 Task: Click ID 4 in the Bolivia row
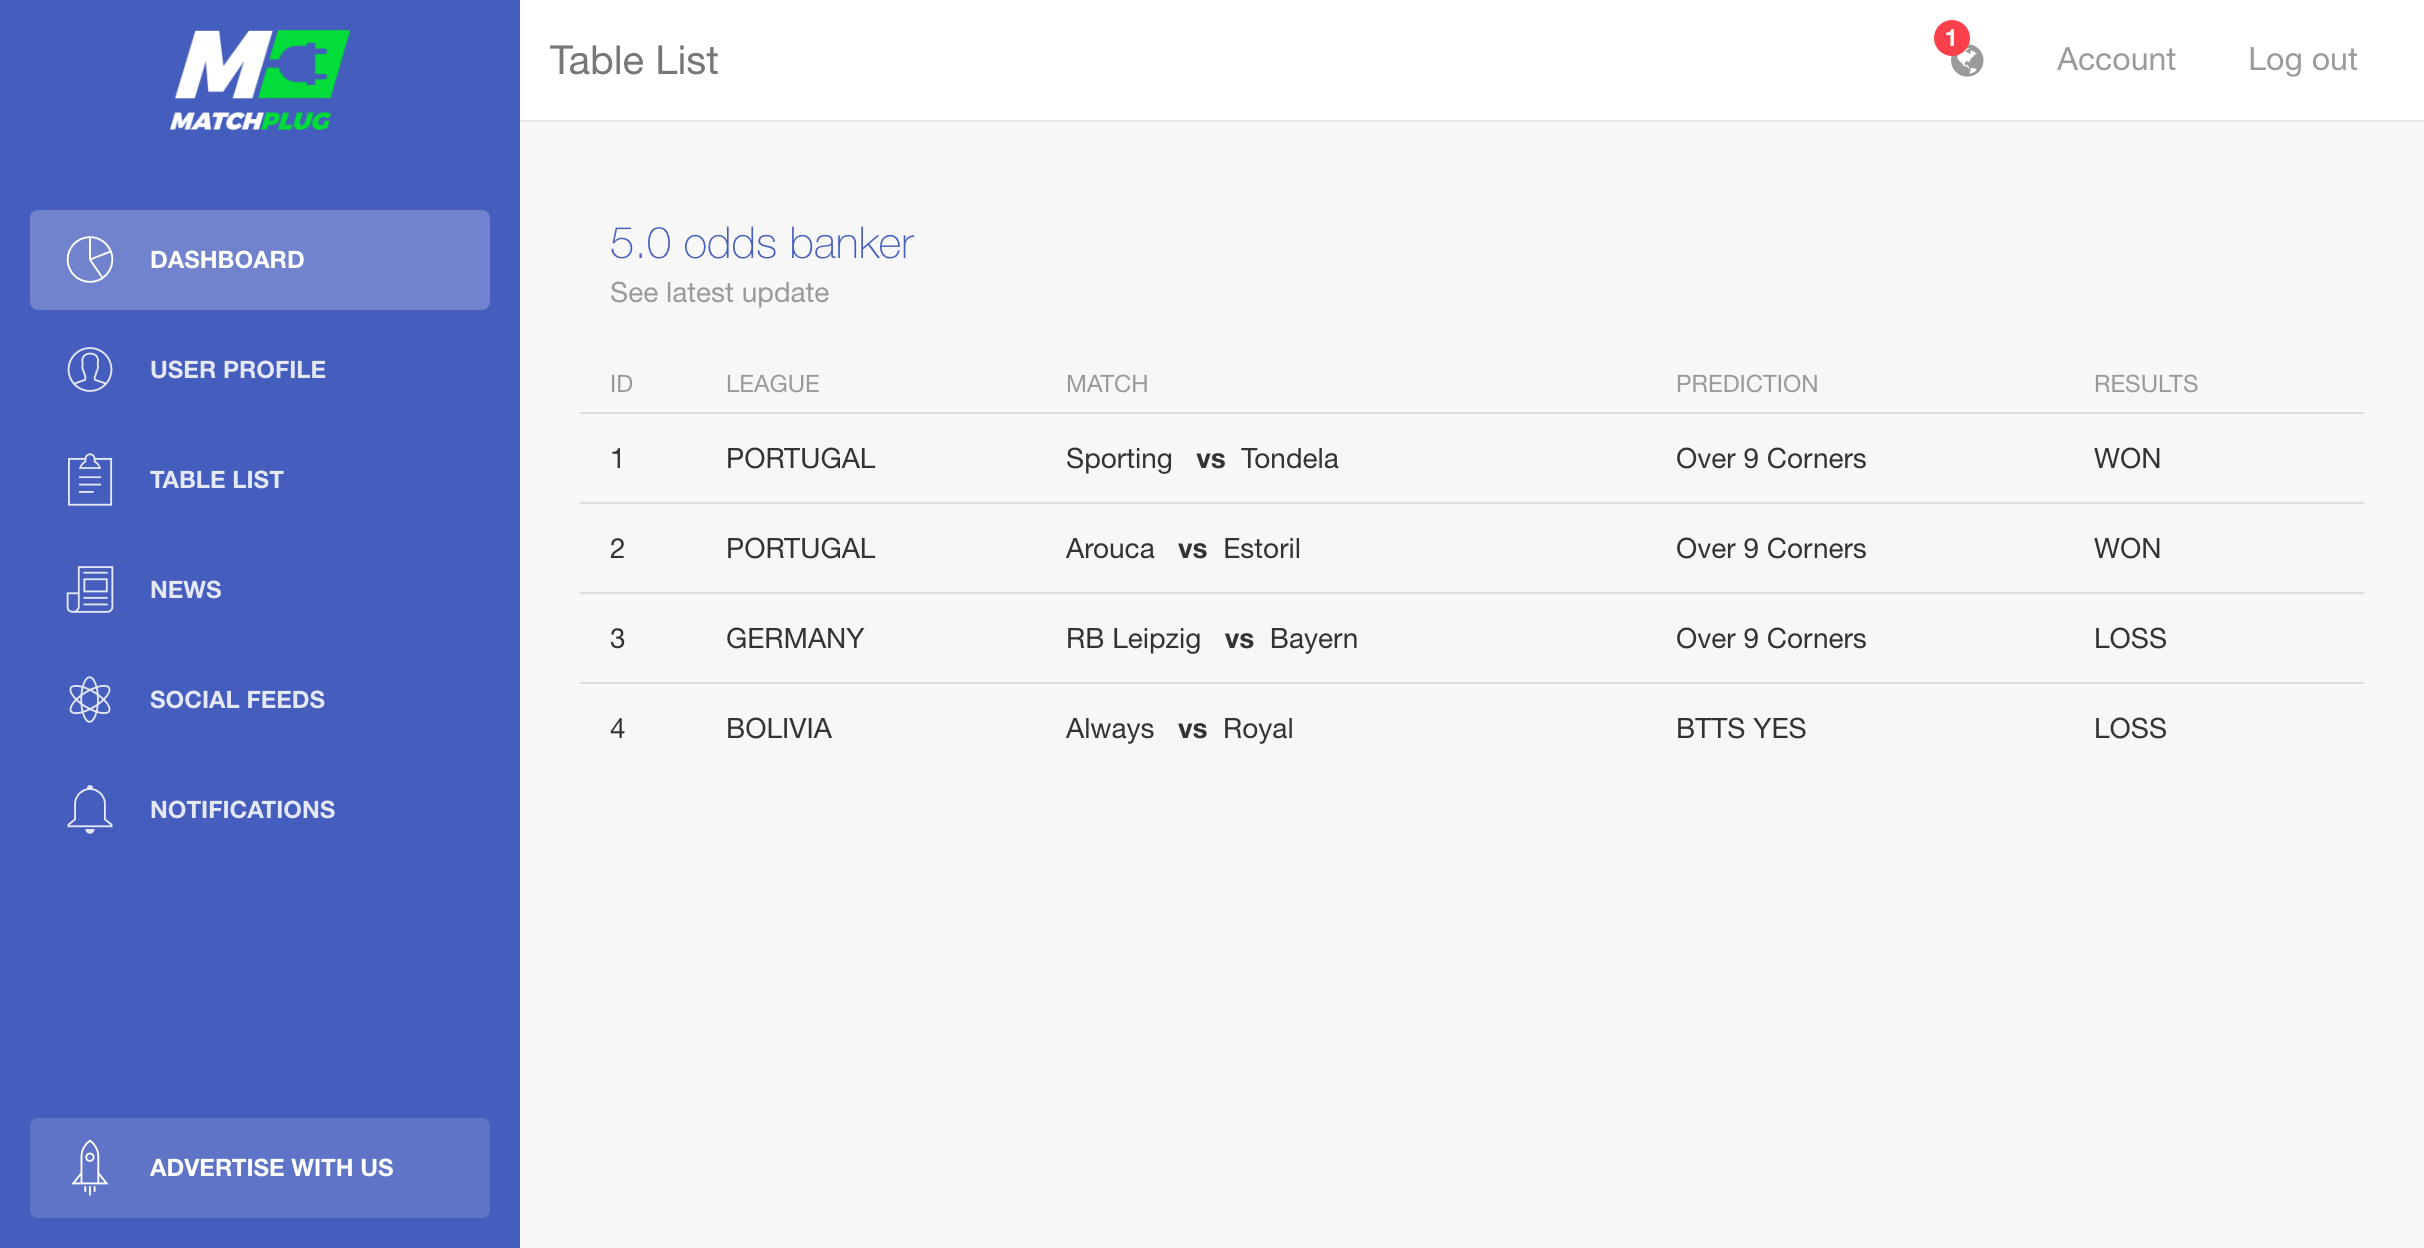[617, 729]
